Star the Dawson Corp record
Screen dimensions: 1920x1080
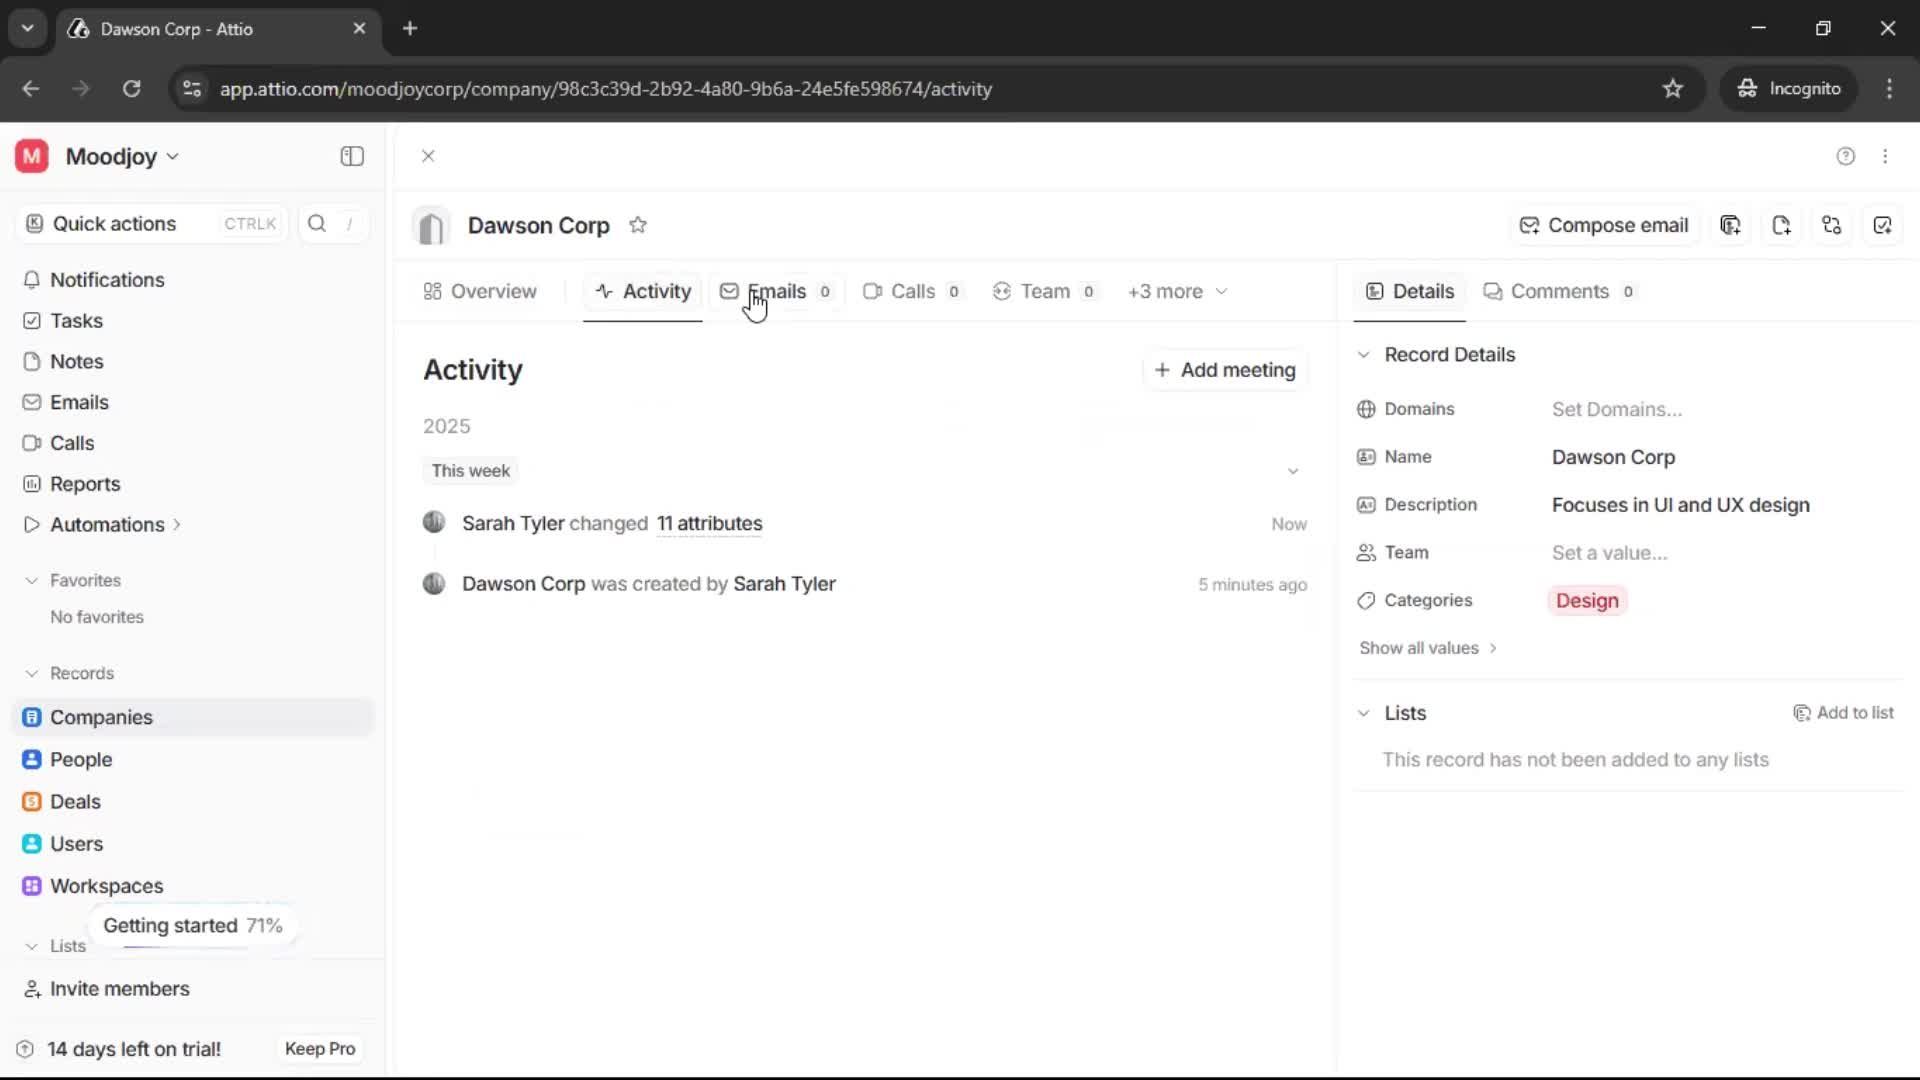[x=639, y=225]
